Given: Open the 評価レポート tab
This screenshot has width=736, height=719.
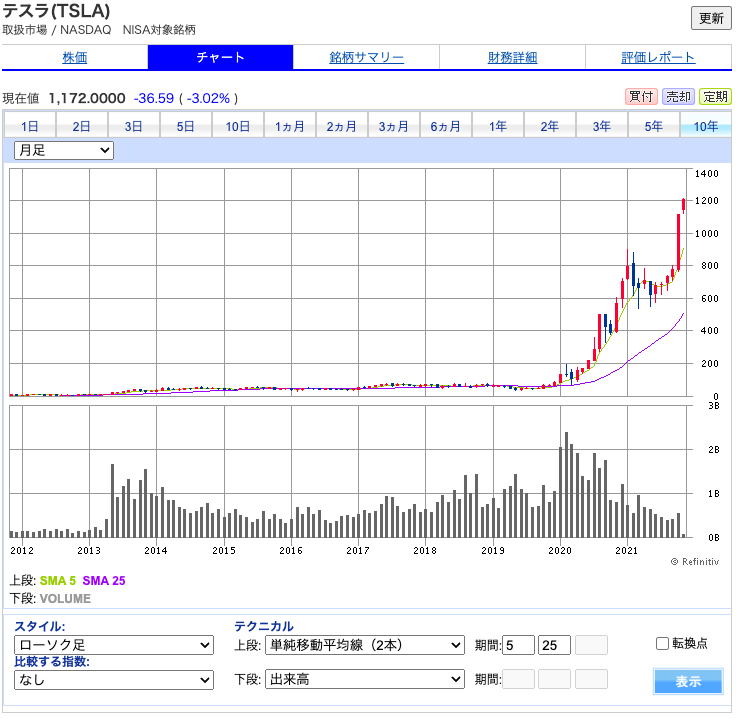Looking at the screenshot, I should coord(658,57).
